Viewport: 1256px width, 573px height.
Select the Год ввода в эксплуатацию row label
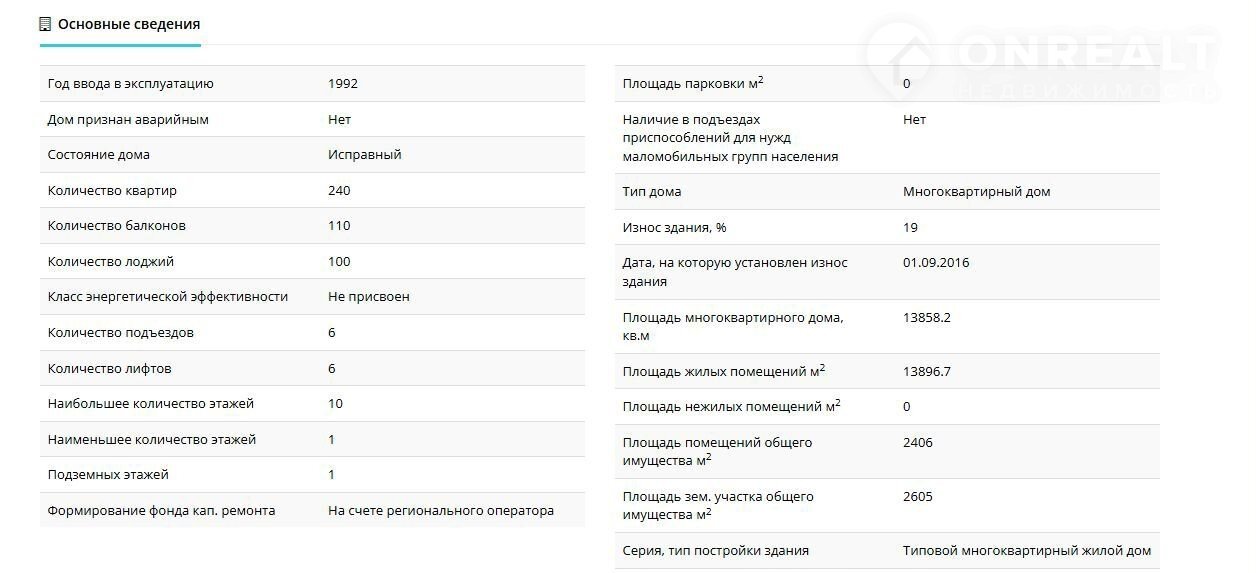(x=130, y=84)
